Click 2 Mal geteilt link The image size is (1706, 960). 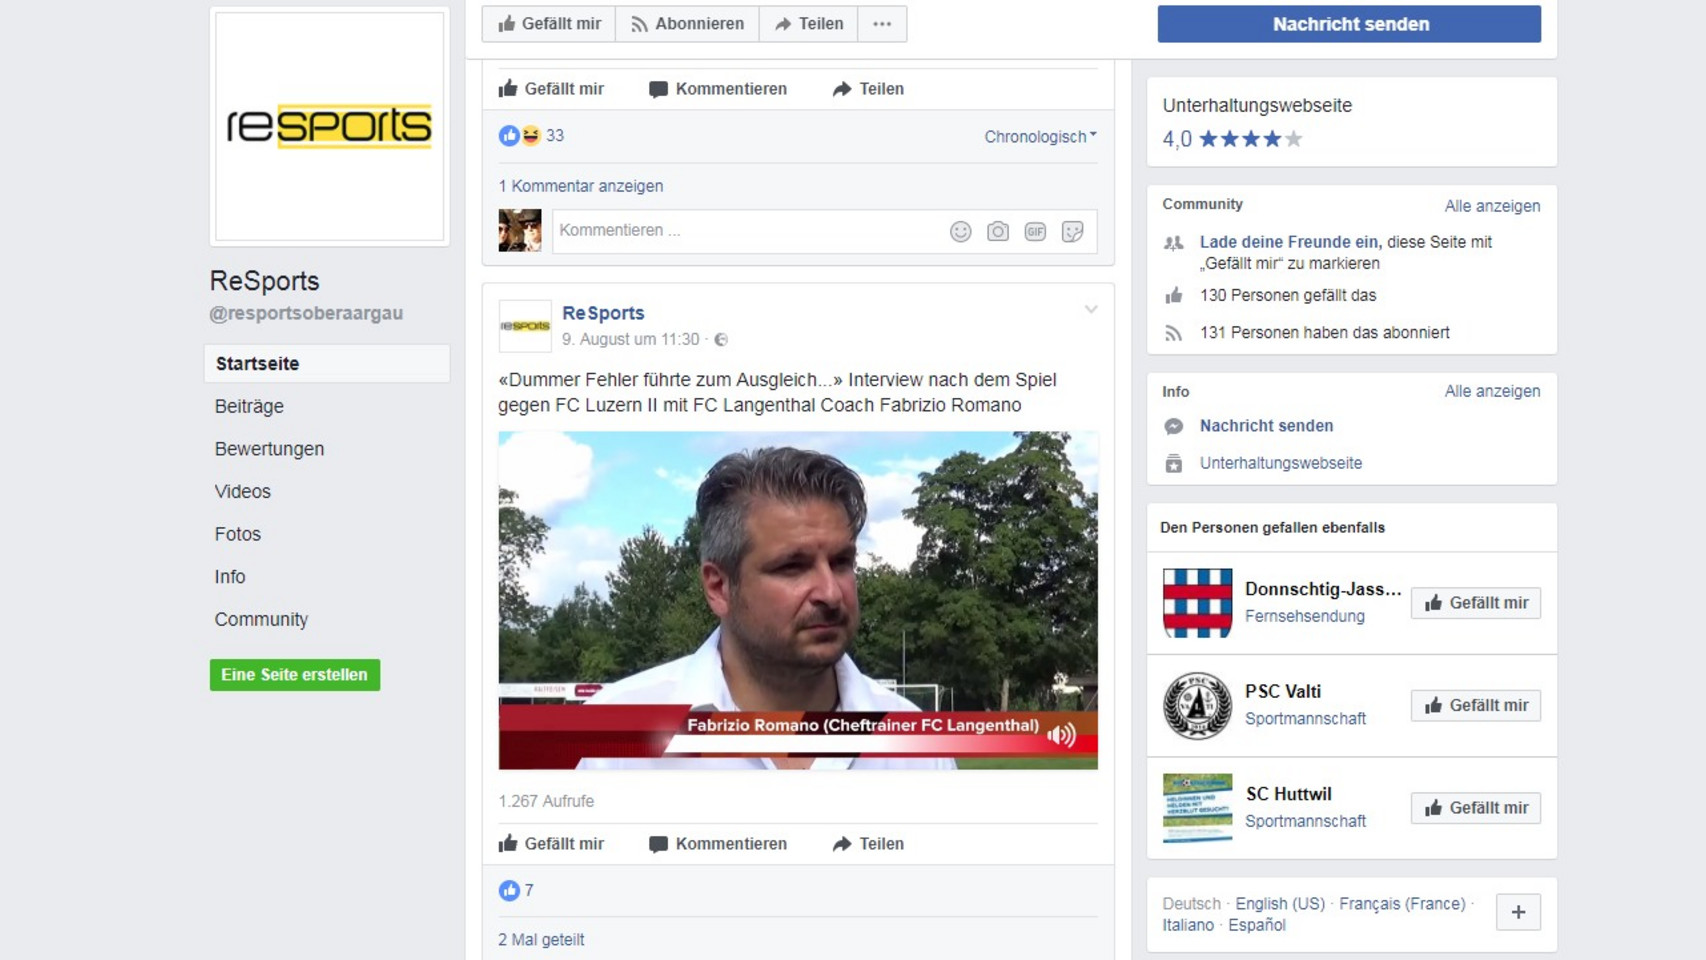click(x=541, y=940)
